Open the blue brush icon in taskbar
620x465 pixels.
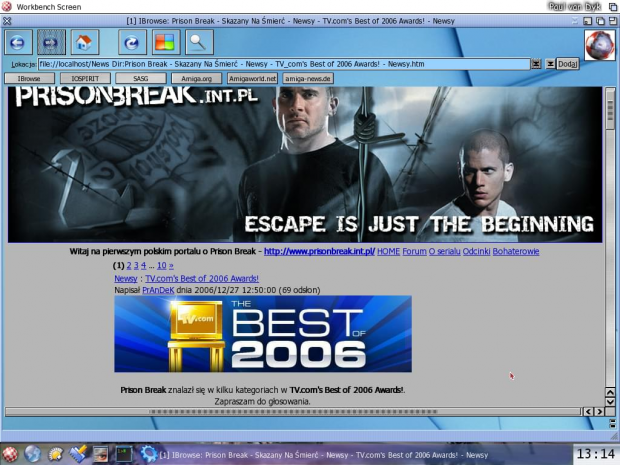[x=78, y=454]
